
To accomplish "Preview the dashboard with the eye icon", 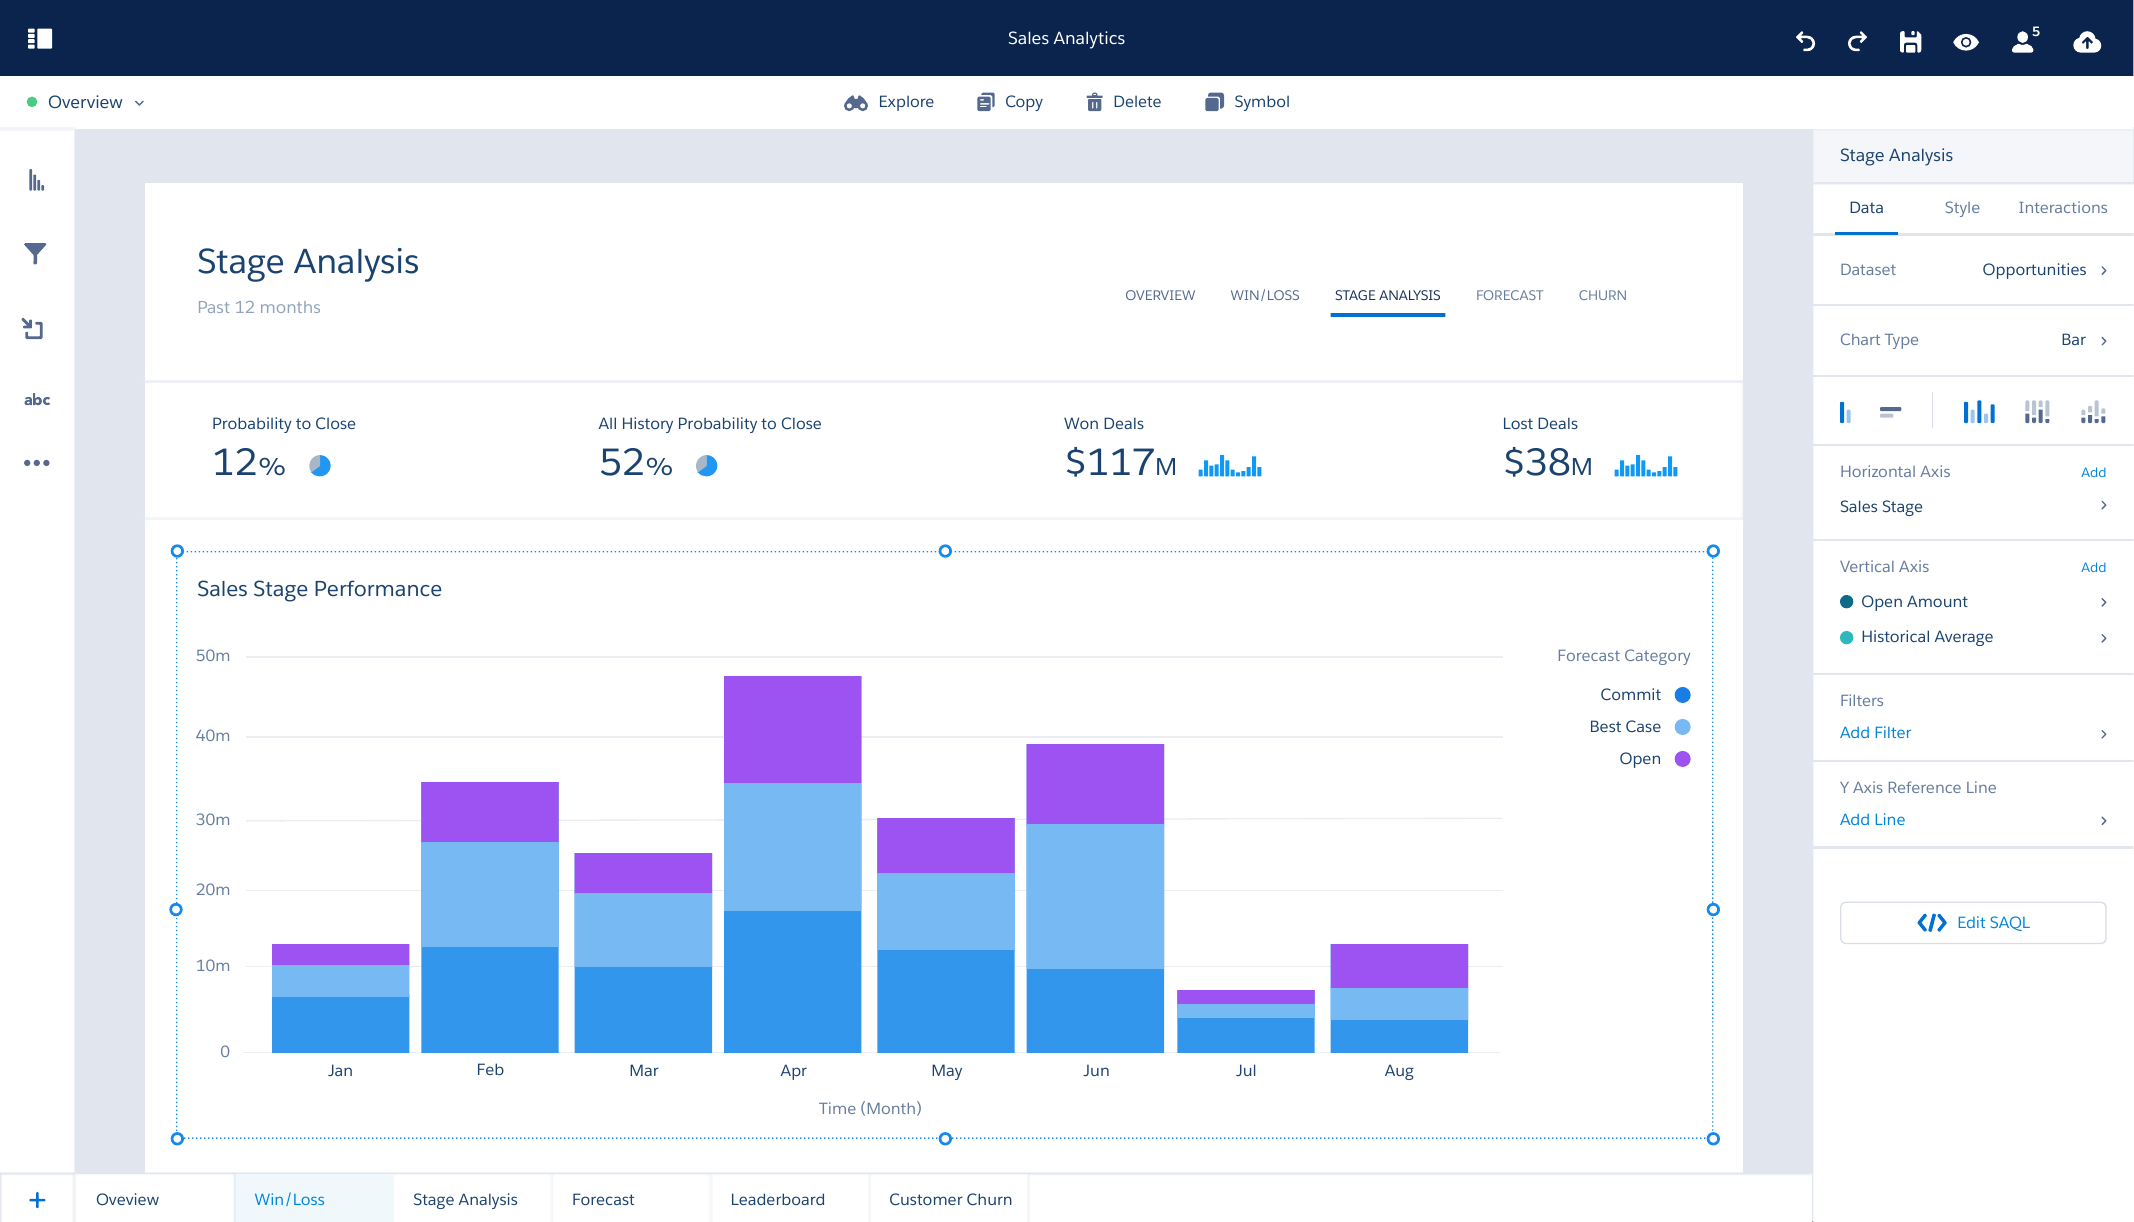I will (1966, 42).
